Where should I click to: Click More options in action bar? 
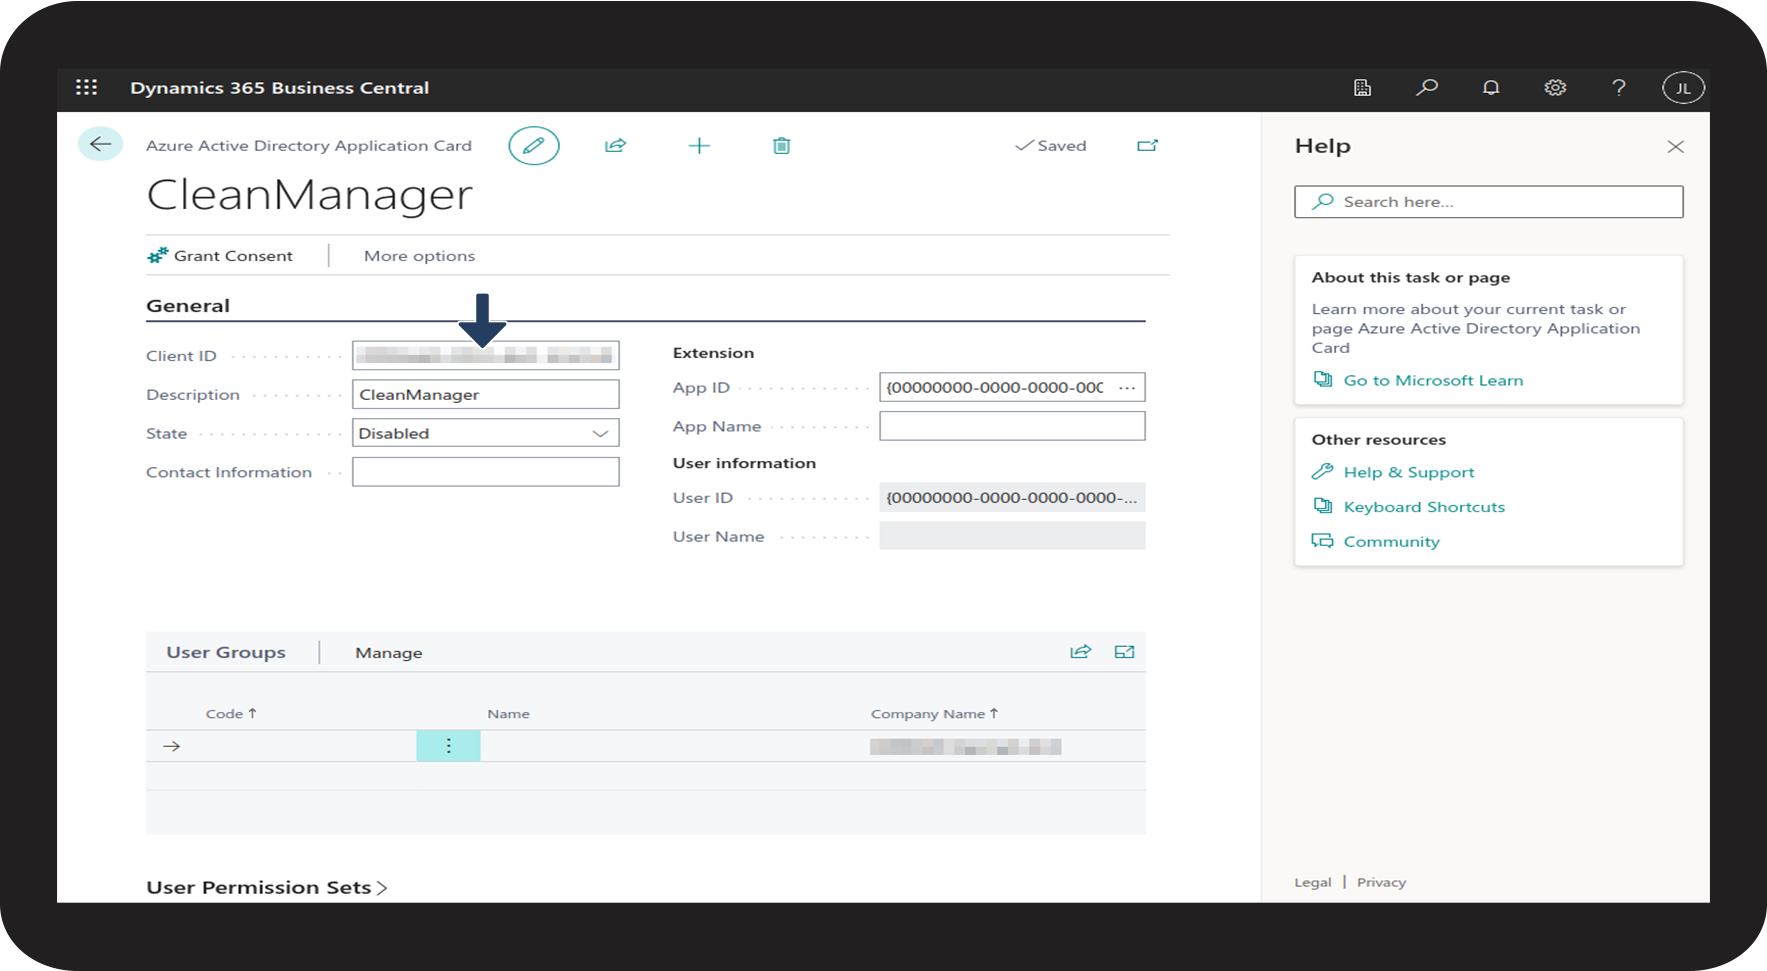tap(419, 256)
